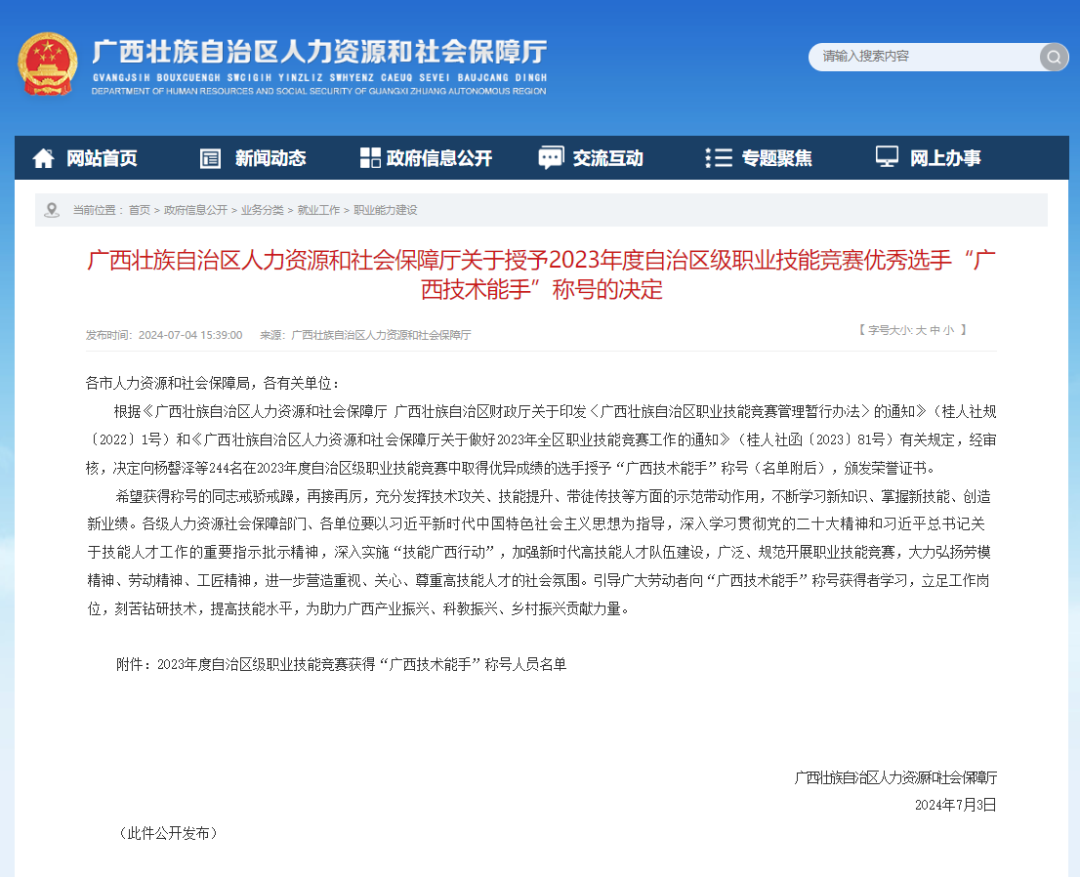Click the 政府信息公开 building-blocks icon
This screenshot has height=877, width=1080.
click(368, 158)
